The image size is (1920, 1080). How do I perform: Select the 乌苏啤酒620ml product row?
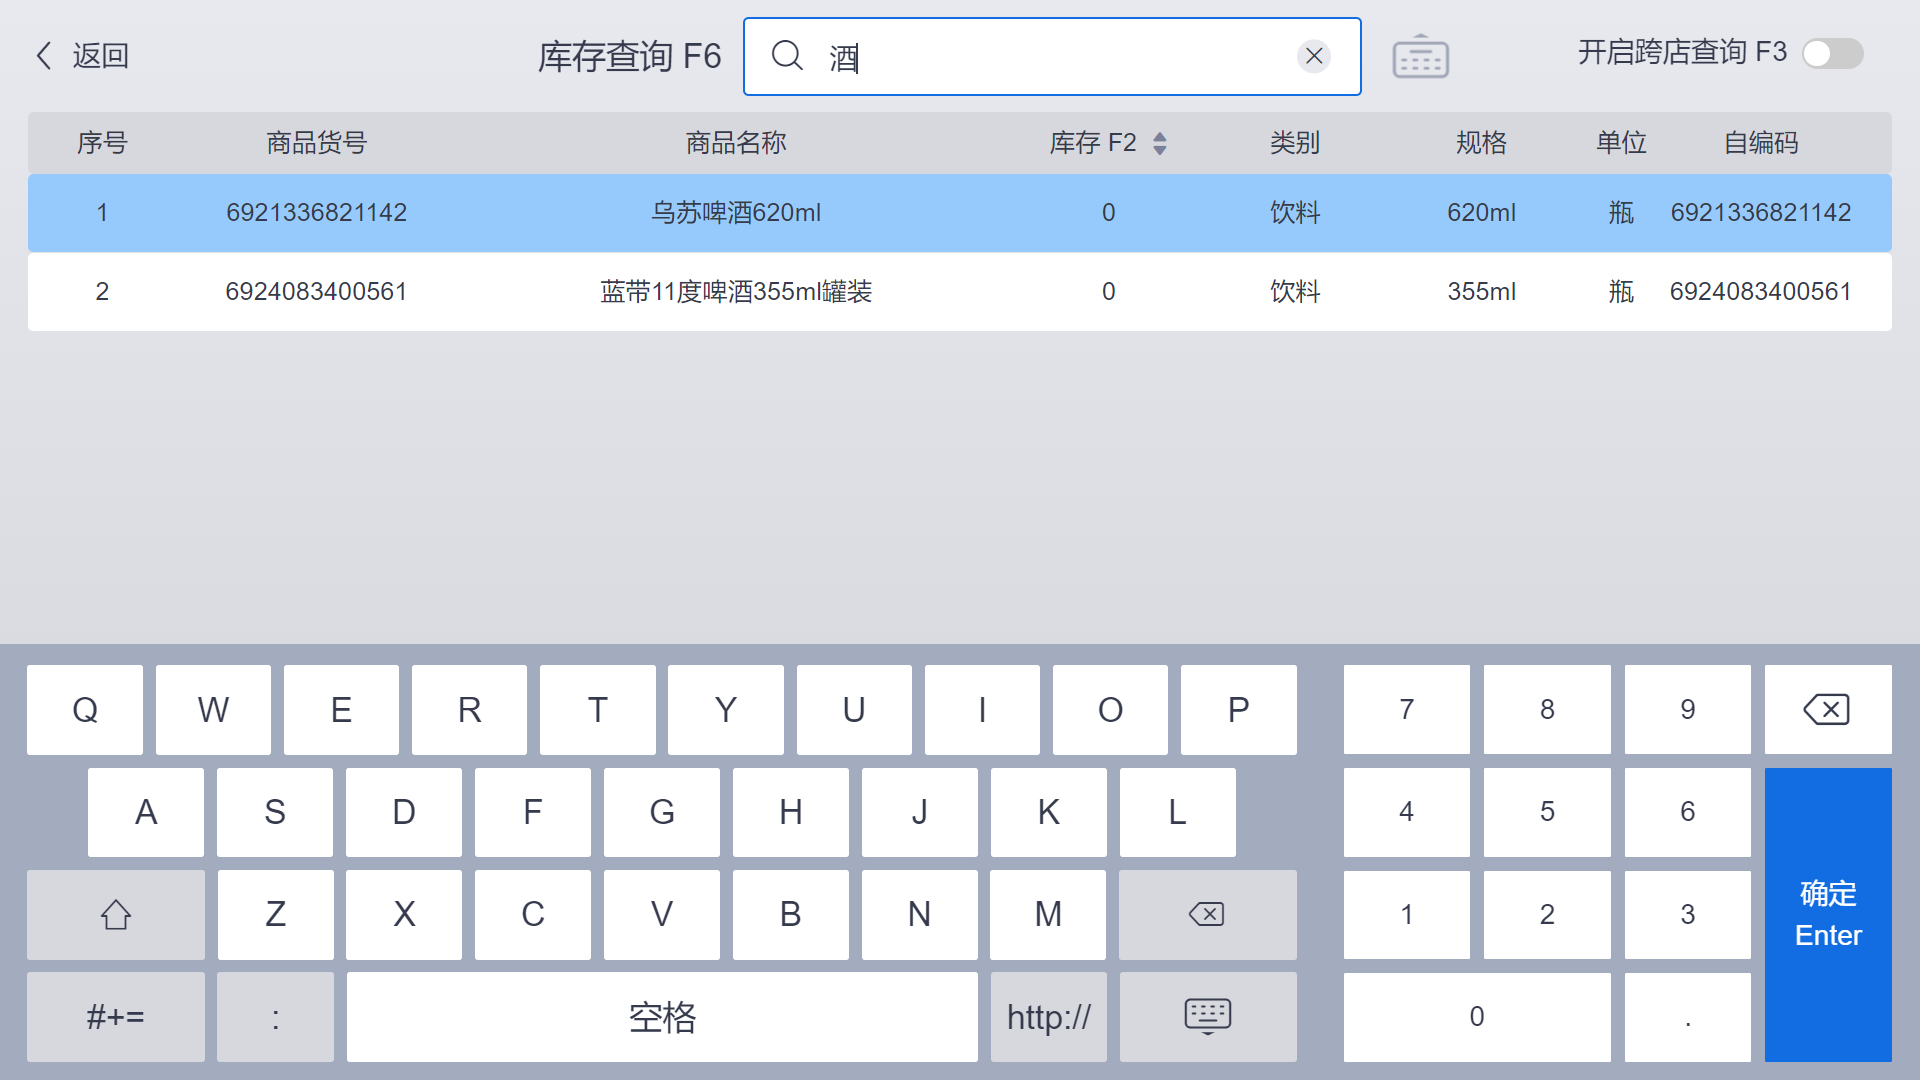735,212
